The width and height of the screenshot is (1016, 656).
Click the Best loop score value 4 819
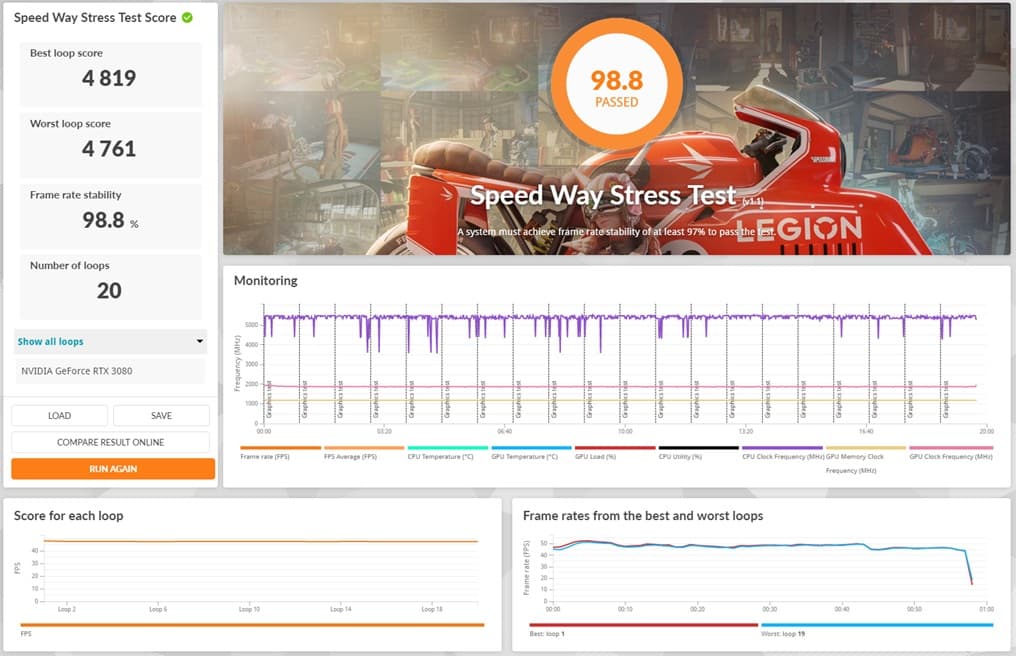coord(109,78)
